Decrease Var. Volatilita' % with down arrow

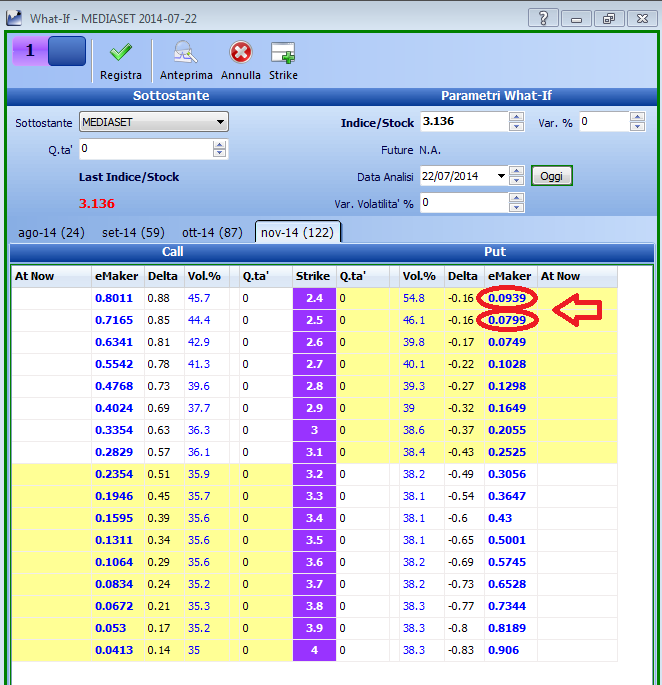[x=516, y=208]
